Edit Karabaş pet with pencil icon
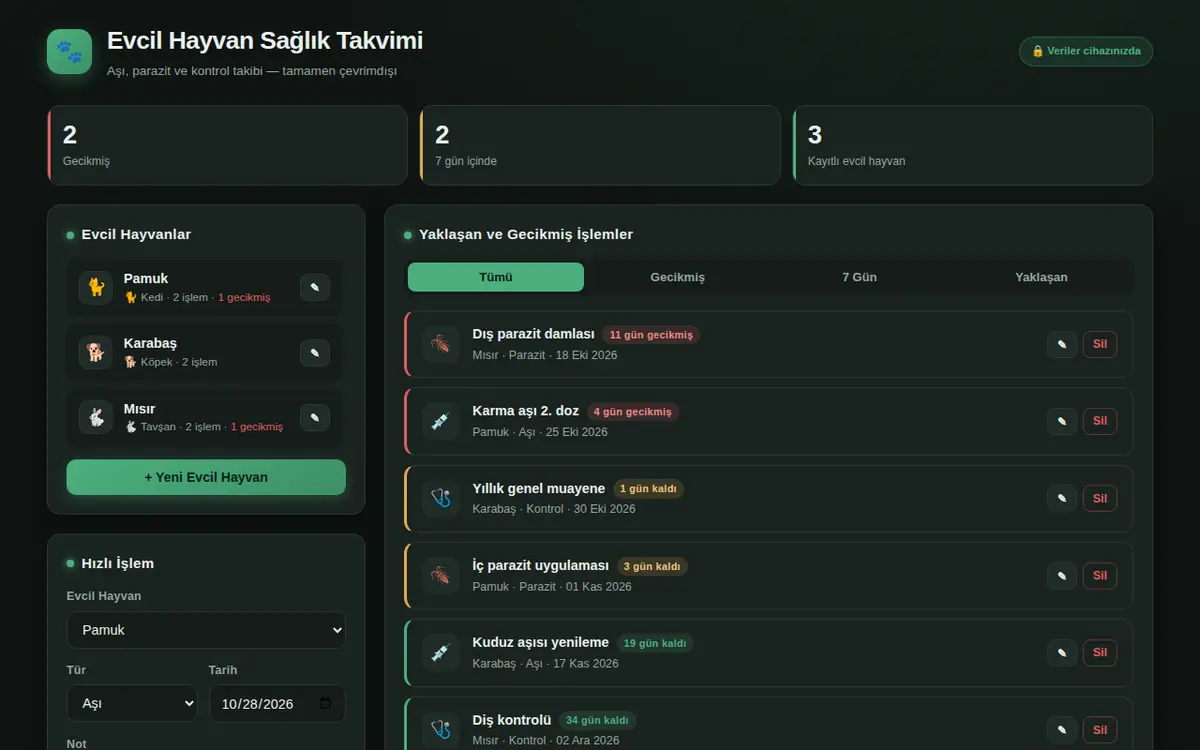This screenshot has width=1200, height=750. click(315, 352)
